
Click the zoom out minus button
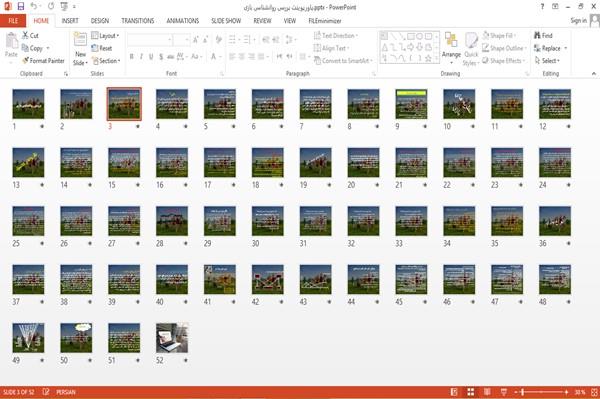coord(515,392)
